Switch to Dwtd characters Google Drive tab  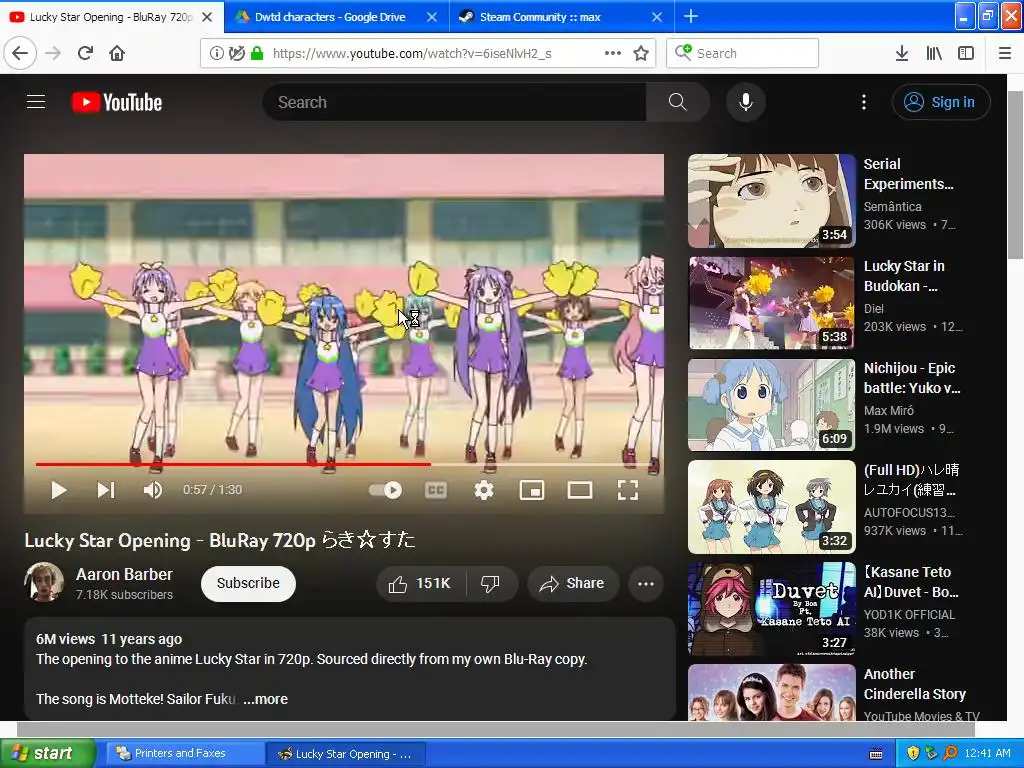[330, 17]
